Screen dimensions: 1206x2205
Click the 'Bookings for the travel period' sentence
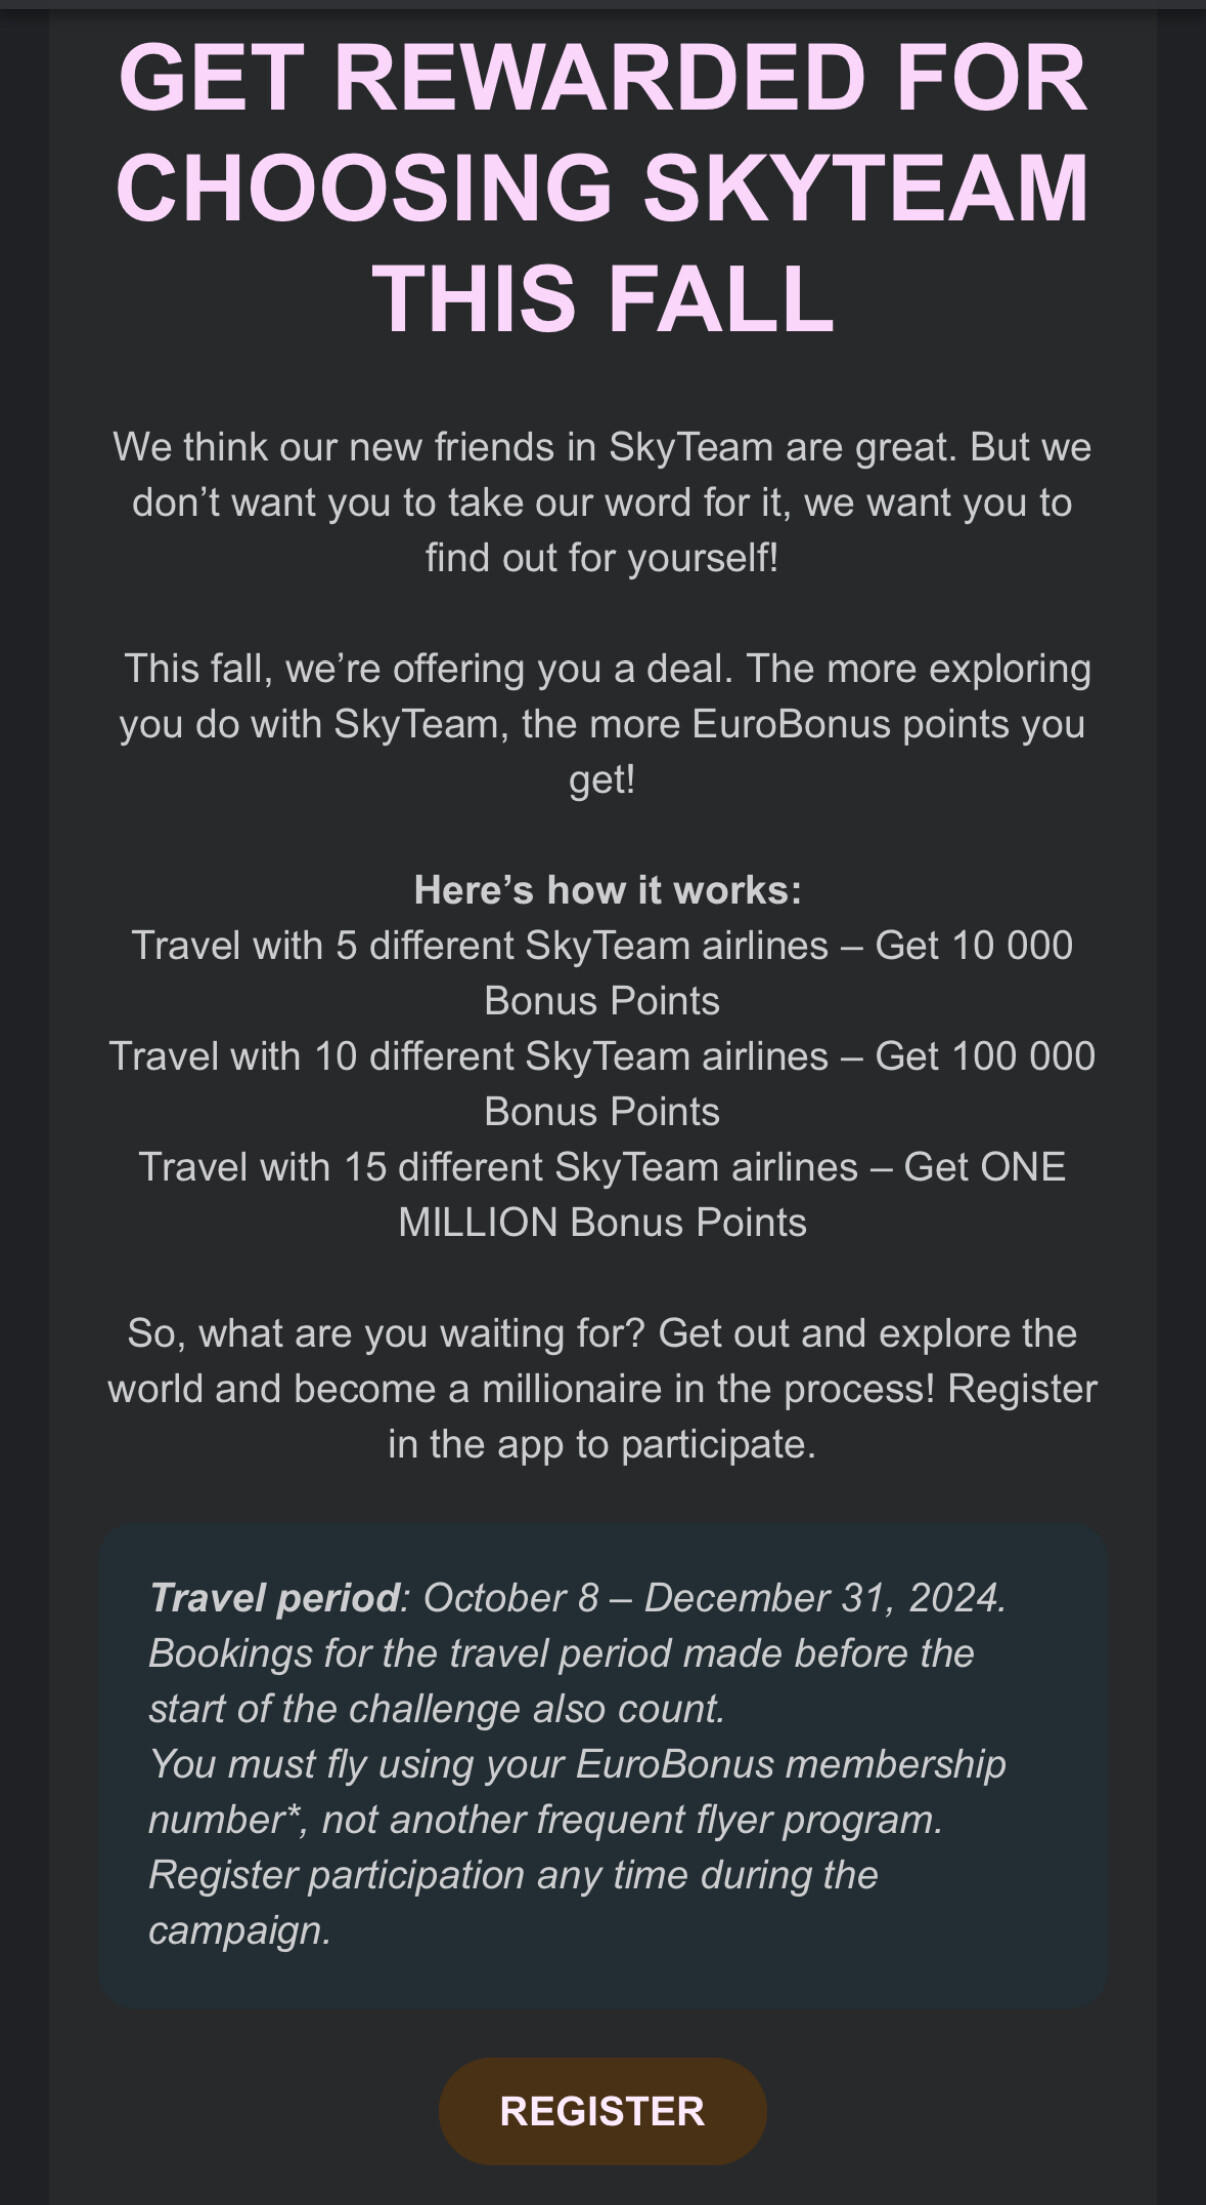pyautogui.click(x=560, y=1681)
